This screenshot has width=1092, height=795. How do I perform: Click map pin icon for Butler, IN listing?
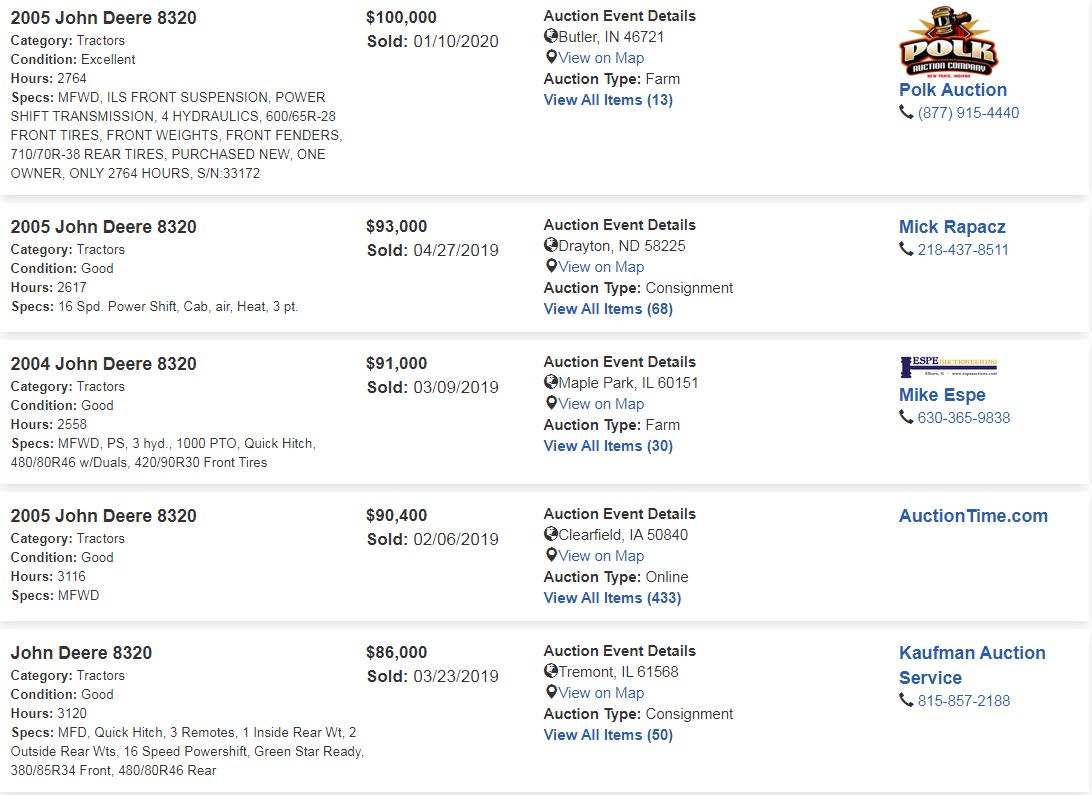(551, 58)
